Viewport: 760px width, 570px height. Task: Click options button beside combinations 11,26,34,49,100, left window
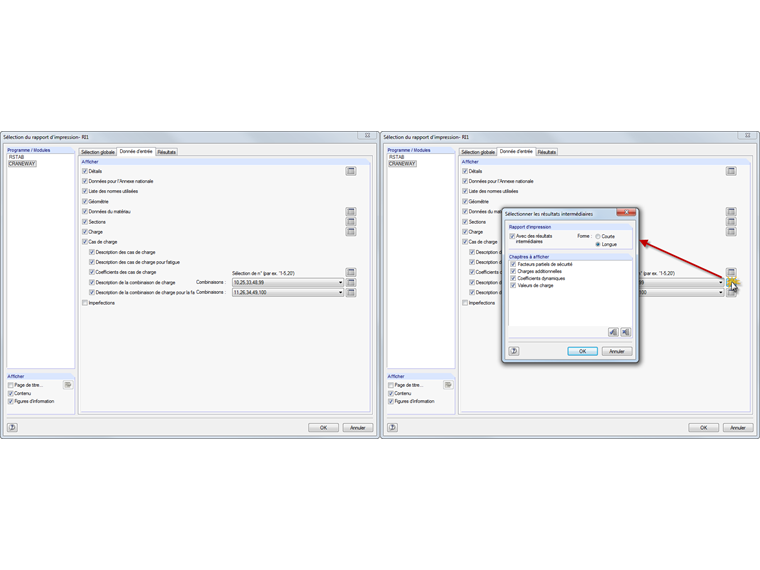tap(351, 292)
